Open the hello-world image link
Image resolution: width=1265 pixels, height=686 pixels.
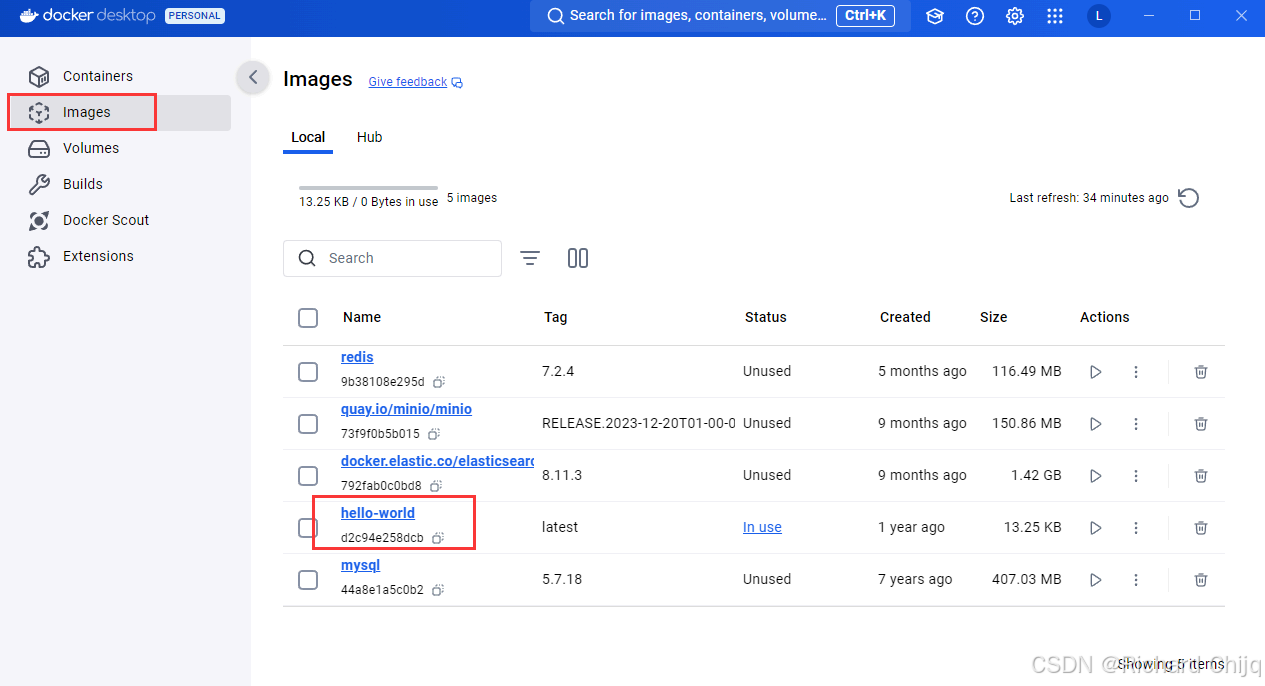378,513
